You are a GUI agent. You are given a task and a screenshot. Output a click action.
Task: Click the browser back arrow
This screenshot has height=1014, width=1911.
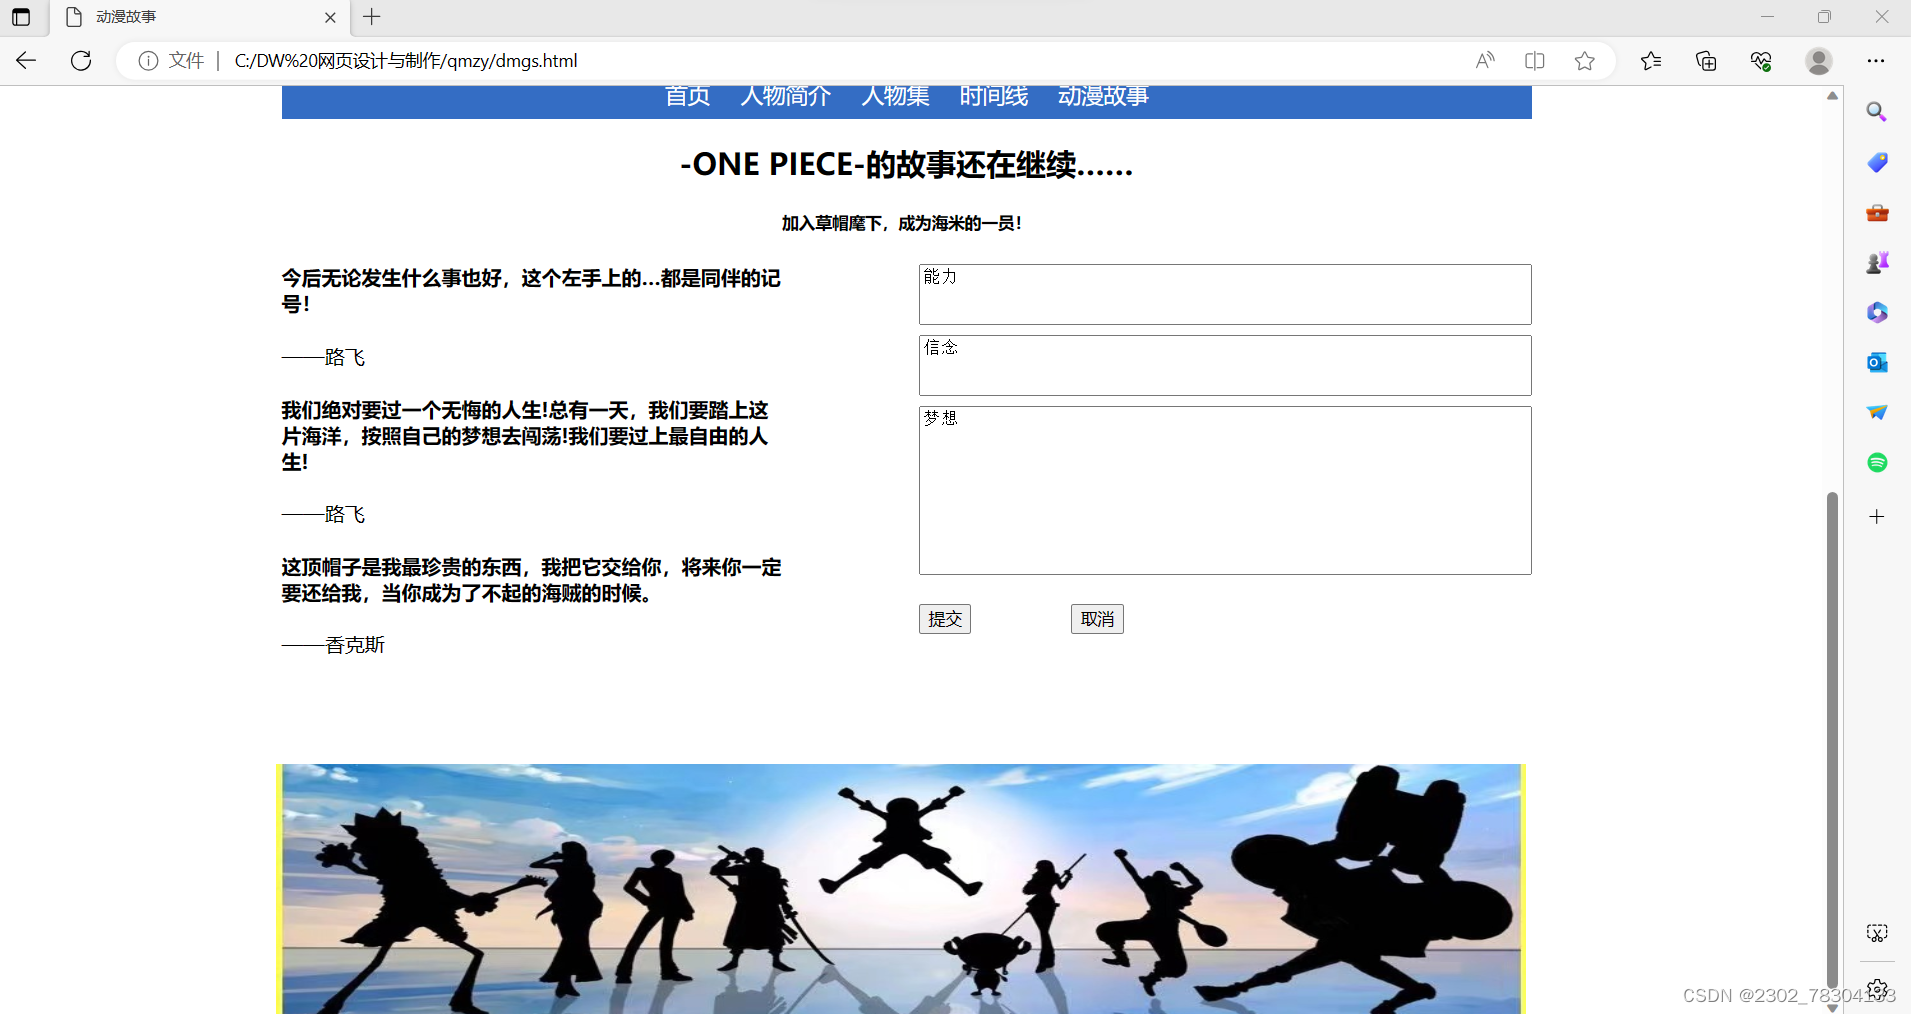26,61
